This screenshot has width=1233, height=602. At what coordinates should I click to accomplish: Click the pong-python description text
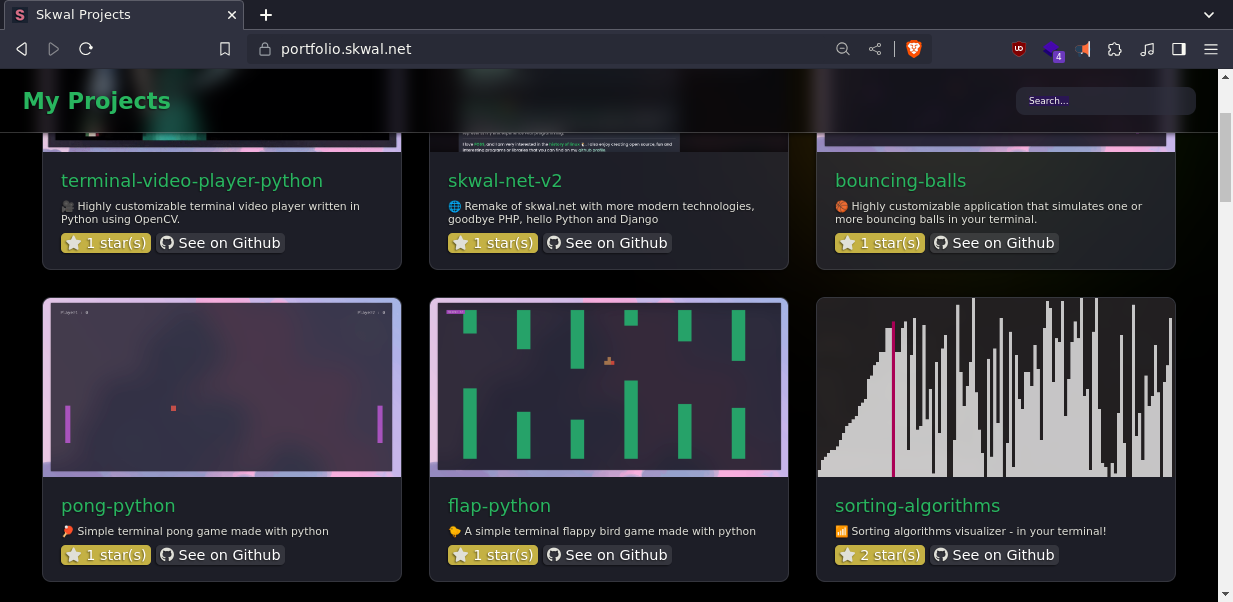tap(195, 532)
